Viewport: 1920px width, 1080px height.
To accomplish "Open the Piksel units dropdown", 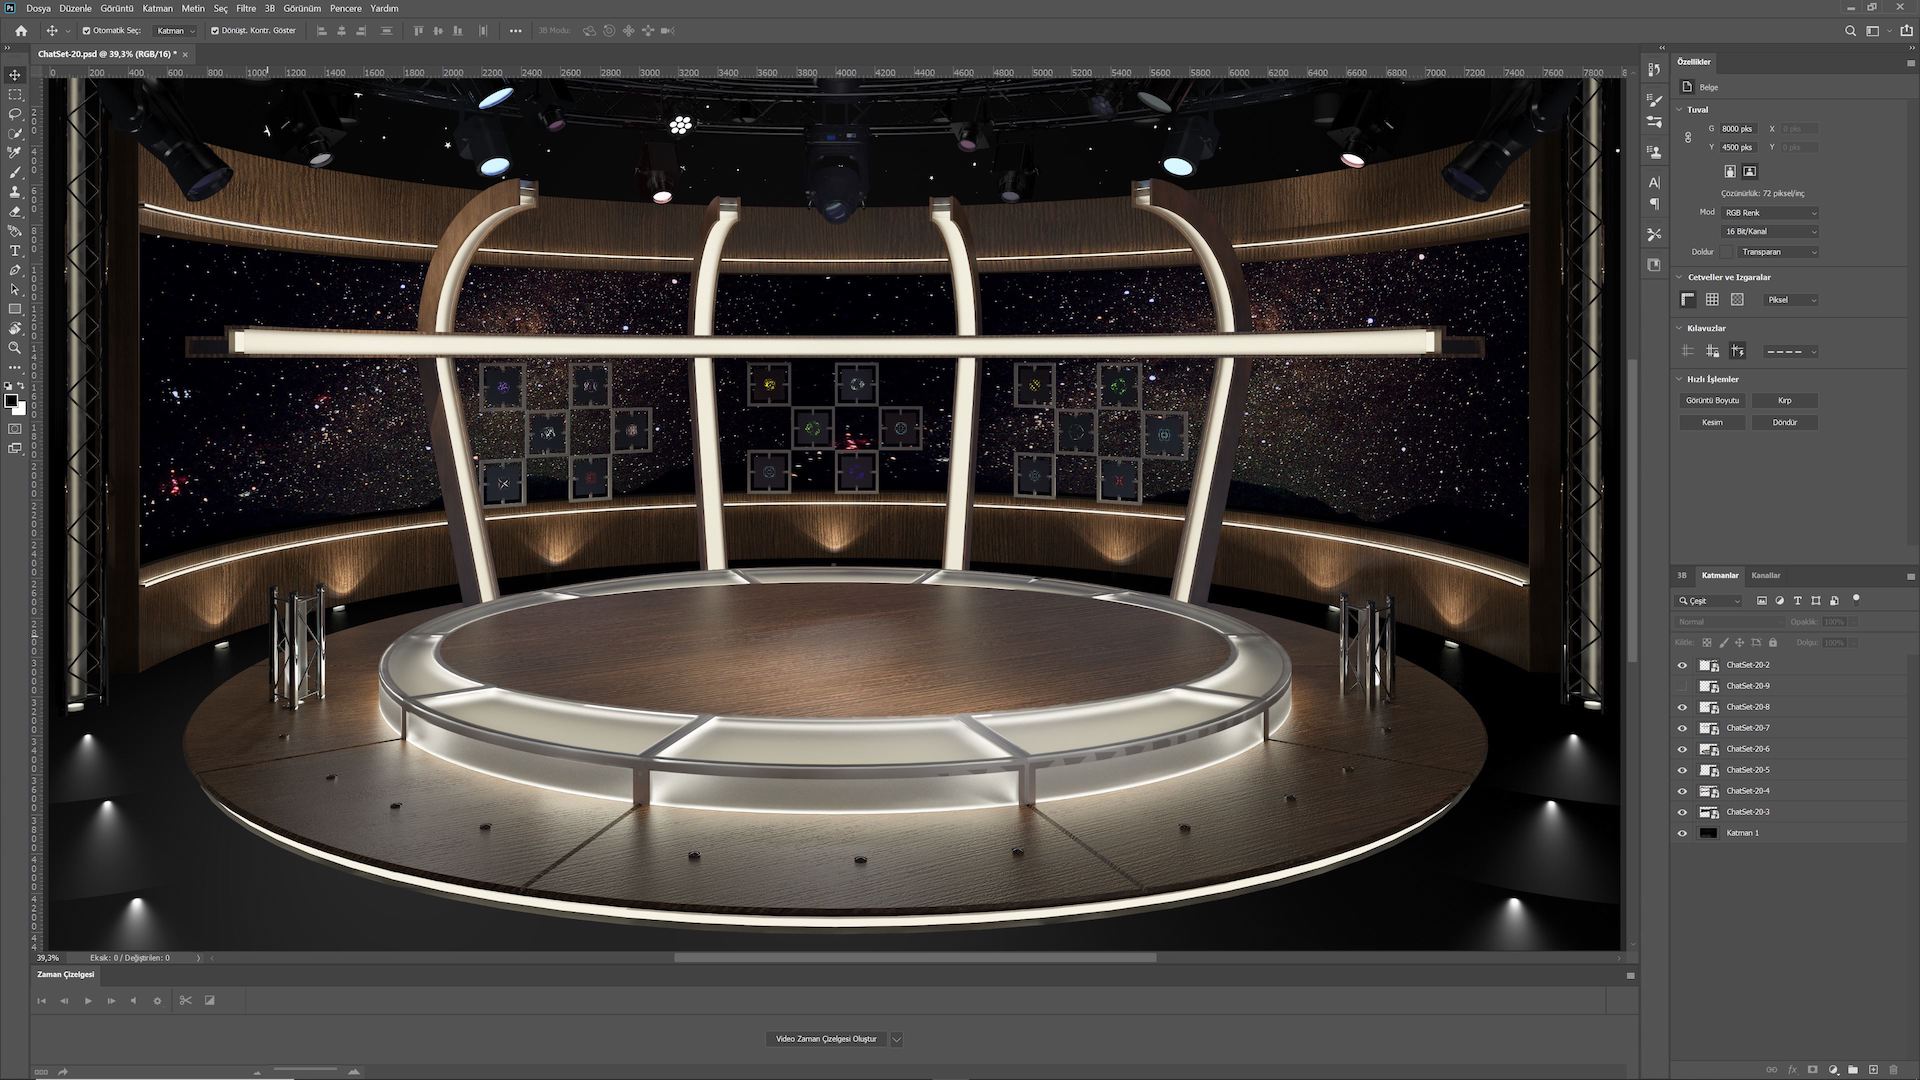I will tap(1790, 300).
